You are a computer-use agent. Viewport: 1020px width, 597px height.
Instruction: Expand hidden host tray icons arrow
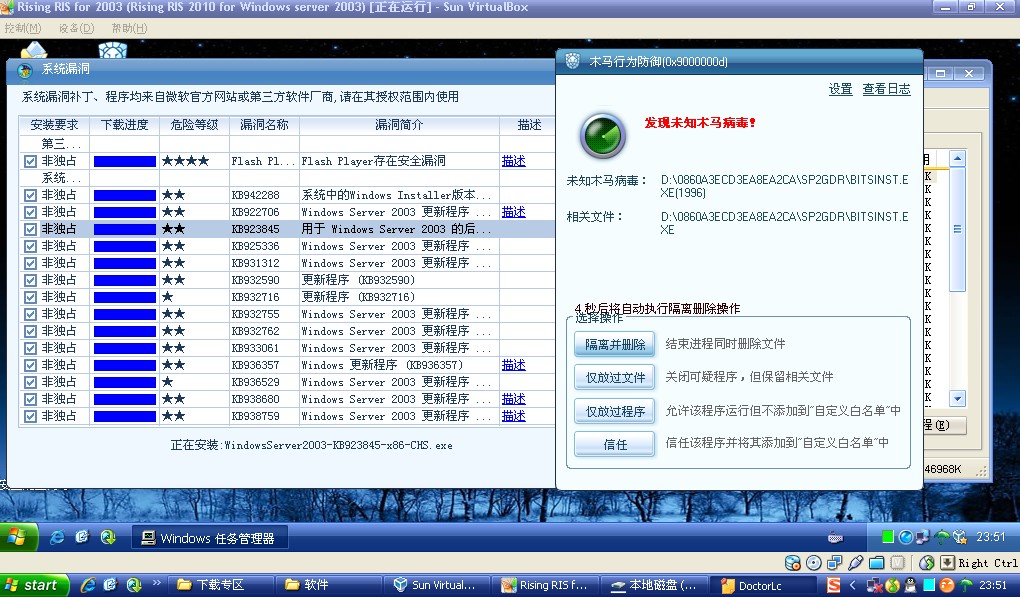click(852, 585)
